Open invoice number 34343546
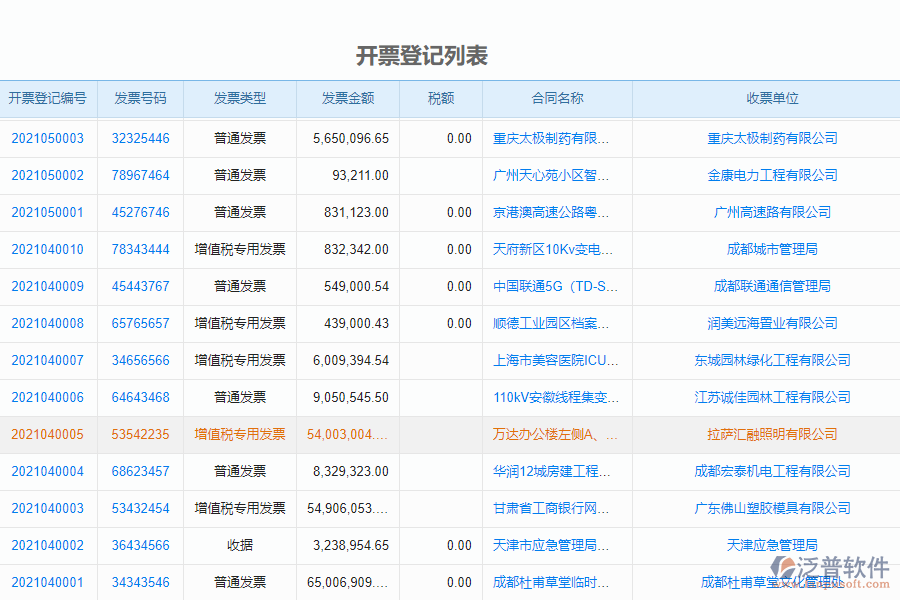This screenshot has height=600, width=900. tap(139, 582)
